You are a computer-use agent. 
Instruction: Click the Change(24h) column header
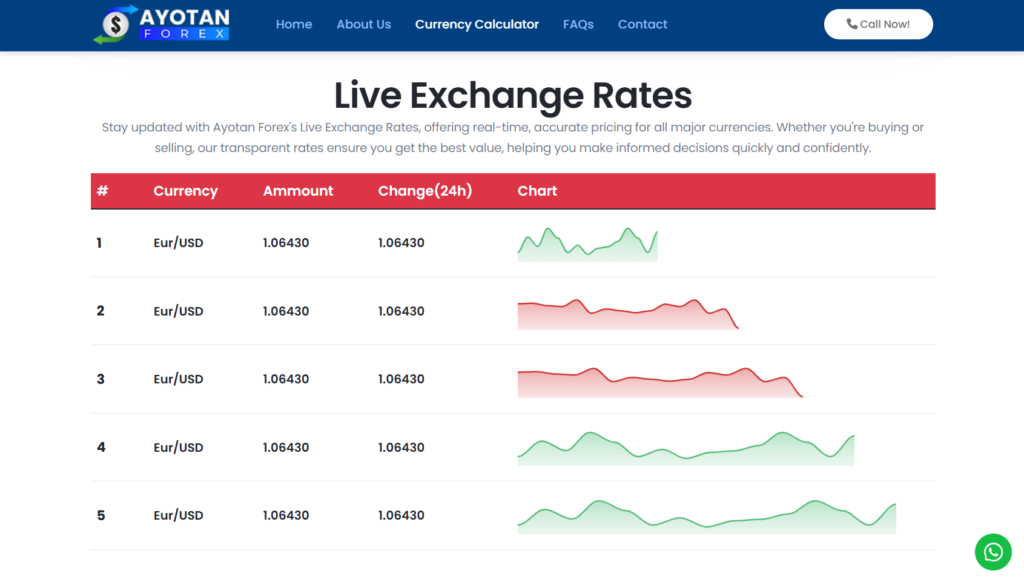click(x=424, y=191)
